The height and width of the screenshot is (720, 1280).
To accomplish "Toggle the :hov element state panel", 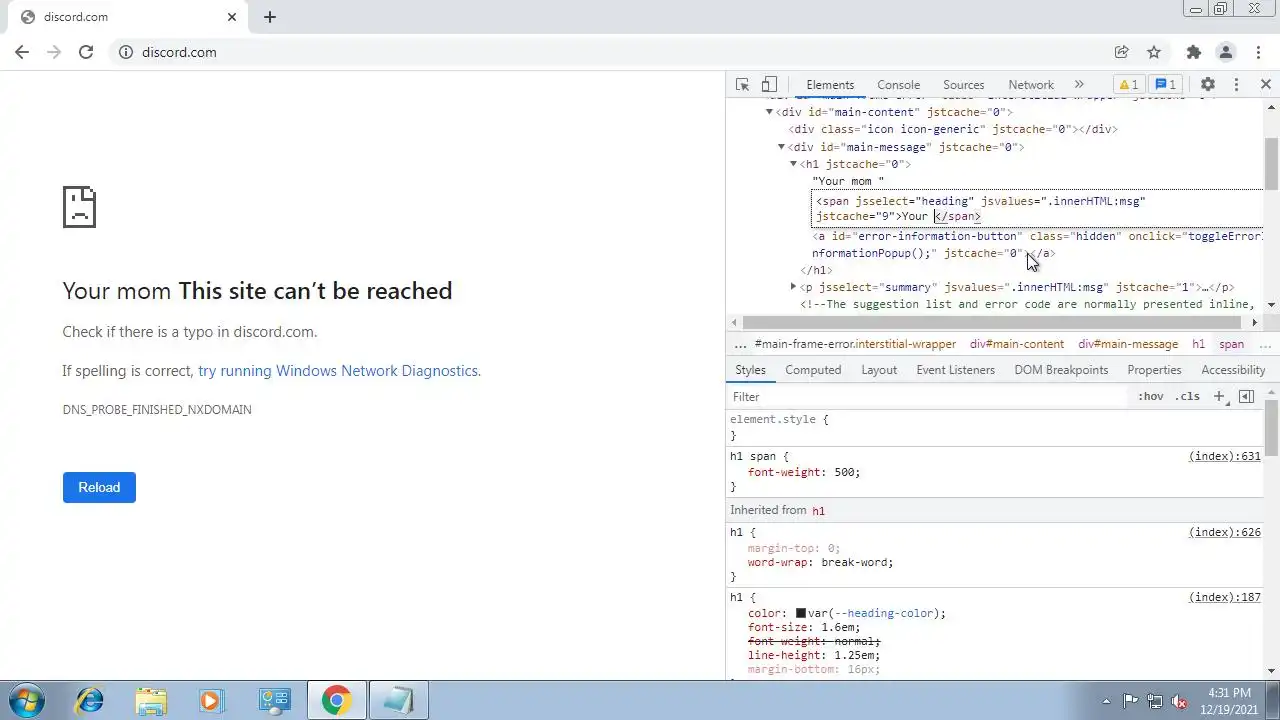I will [1151, 397].
